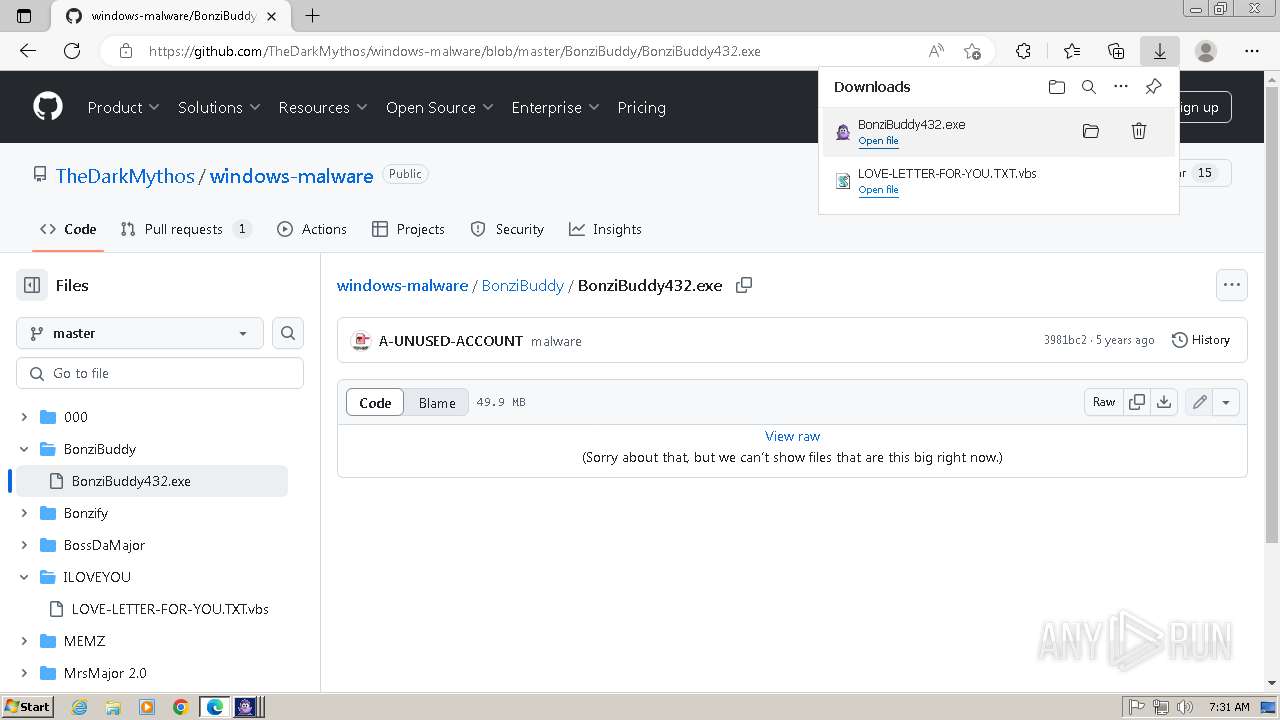Add this page to favorites star
The image size is (1280, 720).
coord(972,51)
